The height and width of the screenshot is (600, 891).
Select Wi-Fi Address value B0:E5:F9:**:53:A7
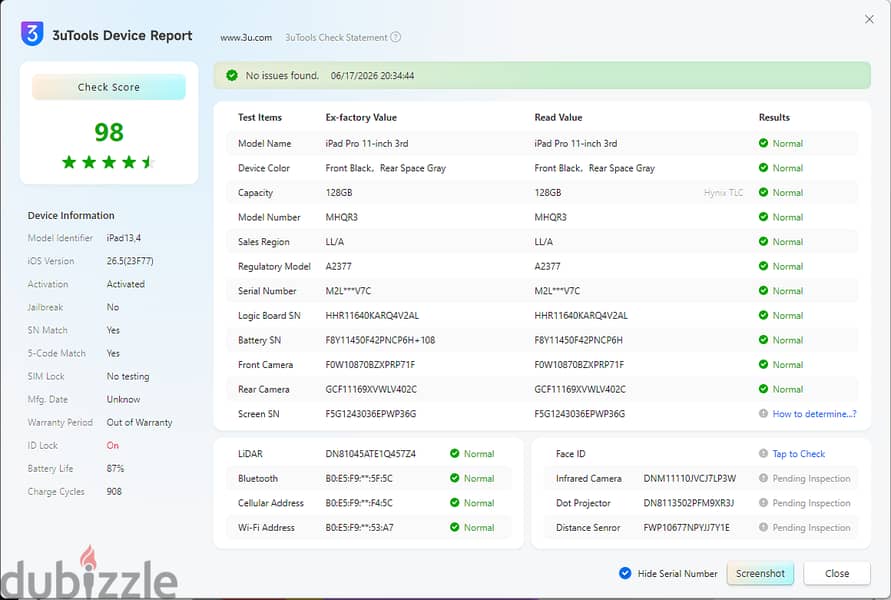tap(359, 527)
